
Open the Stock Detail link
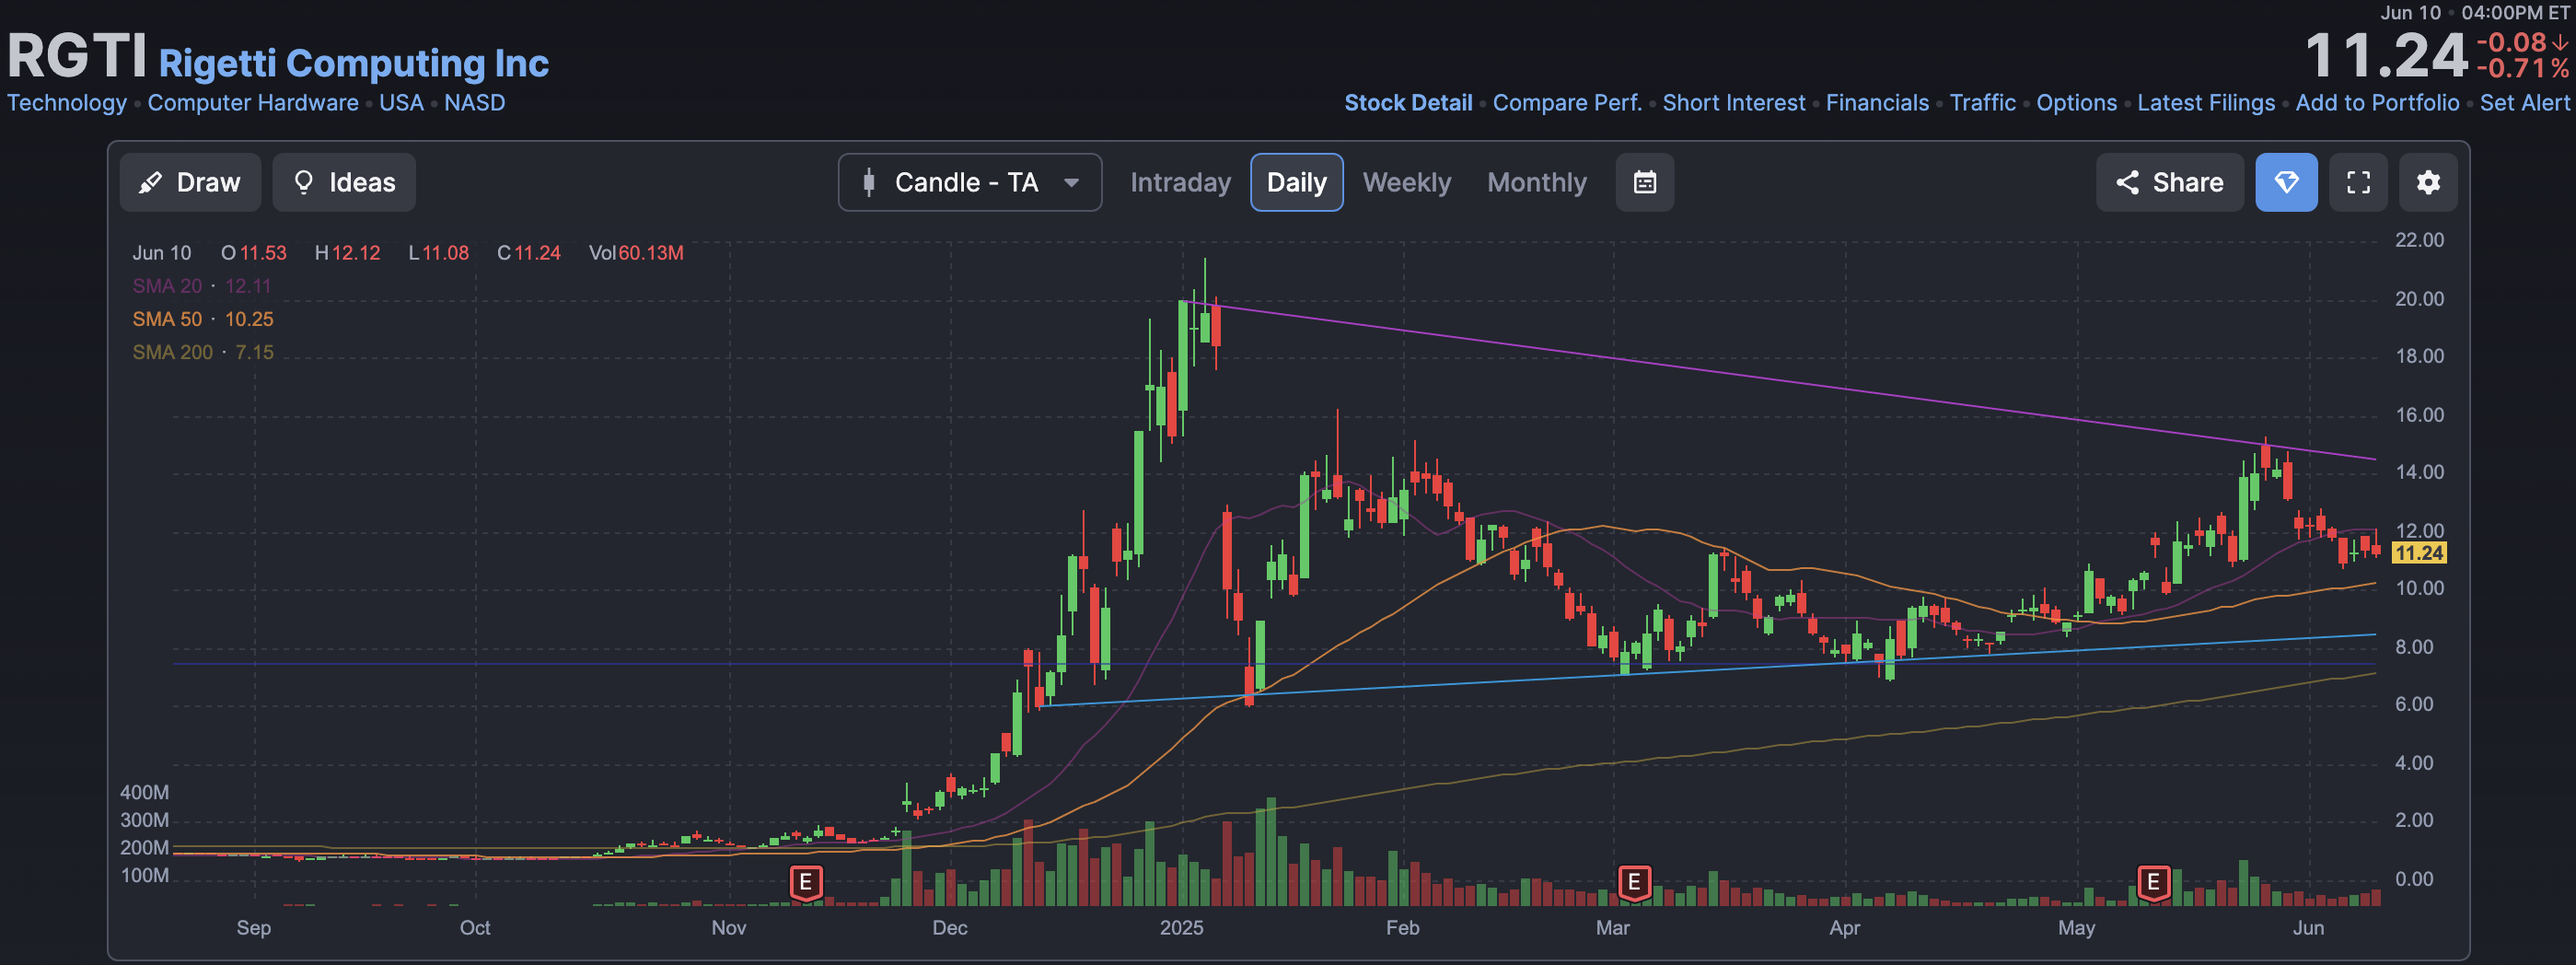coord(1408,103)
